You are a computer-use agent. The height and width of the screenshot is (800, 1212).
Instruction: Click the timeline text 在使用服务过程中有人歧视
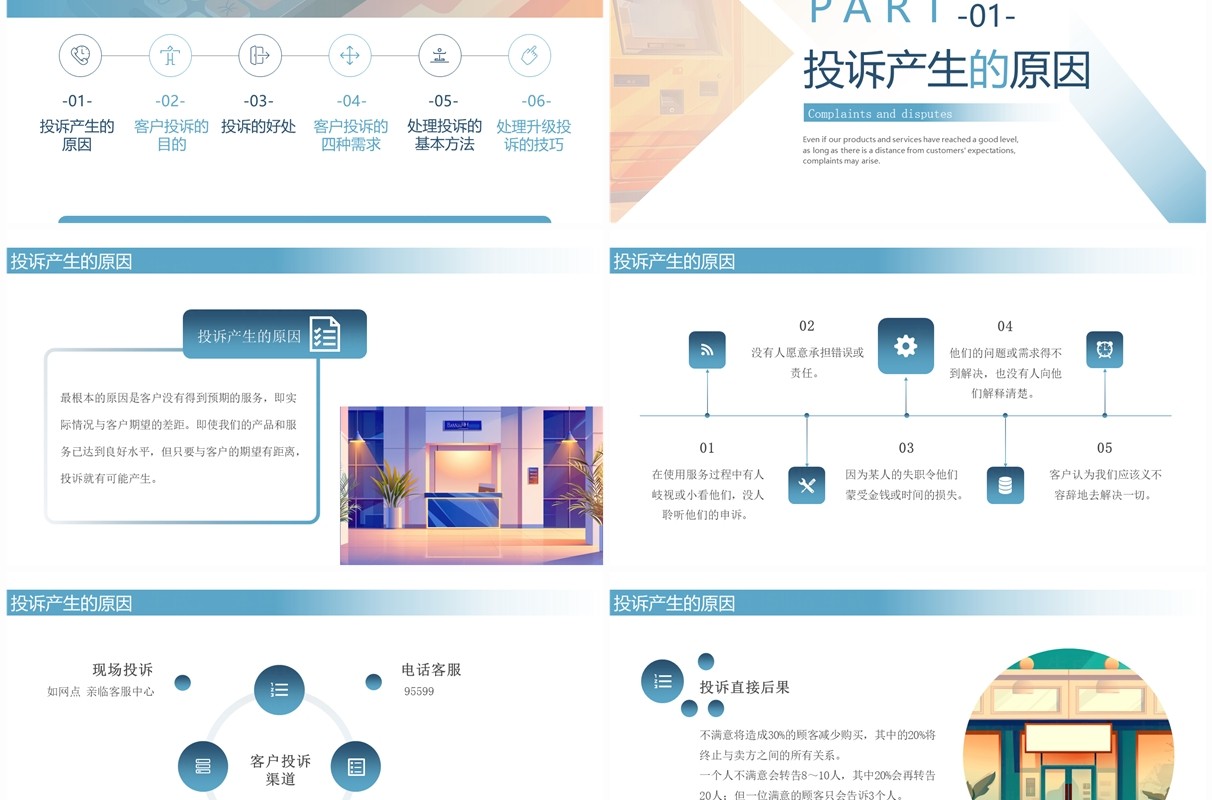[x=707, y=494]
